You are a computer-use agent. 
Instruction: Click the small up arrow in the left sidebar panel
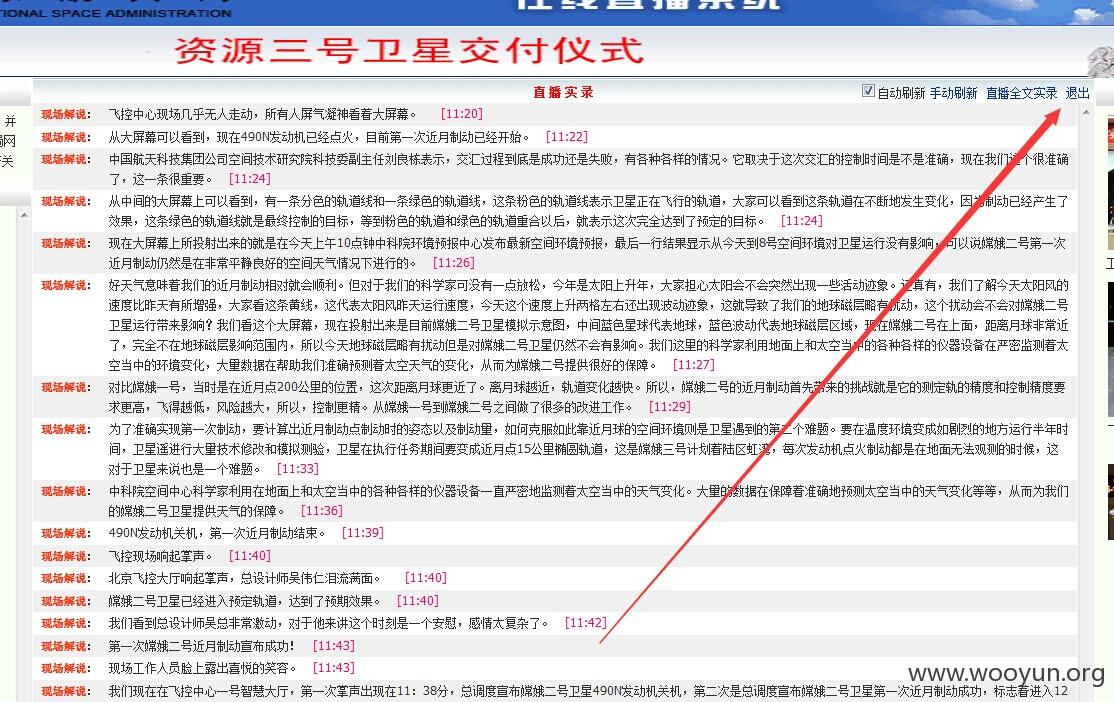24,215
